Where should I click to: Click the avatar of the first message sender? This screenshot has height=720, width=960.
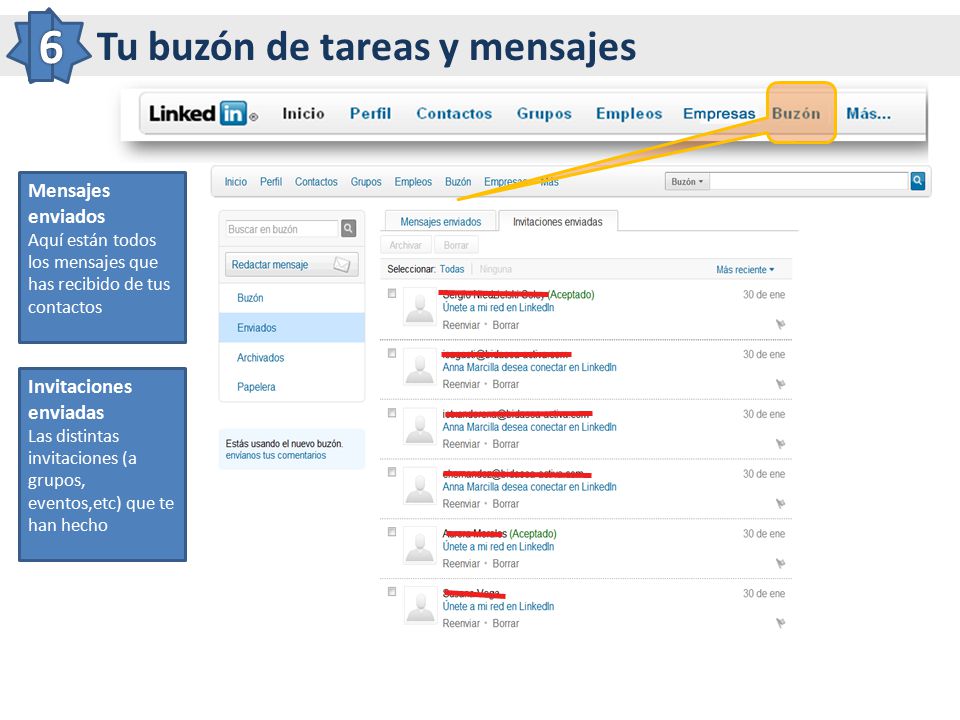point(420,307)
